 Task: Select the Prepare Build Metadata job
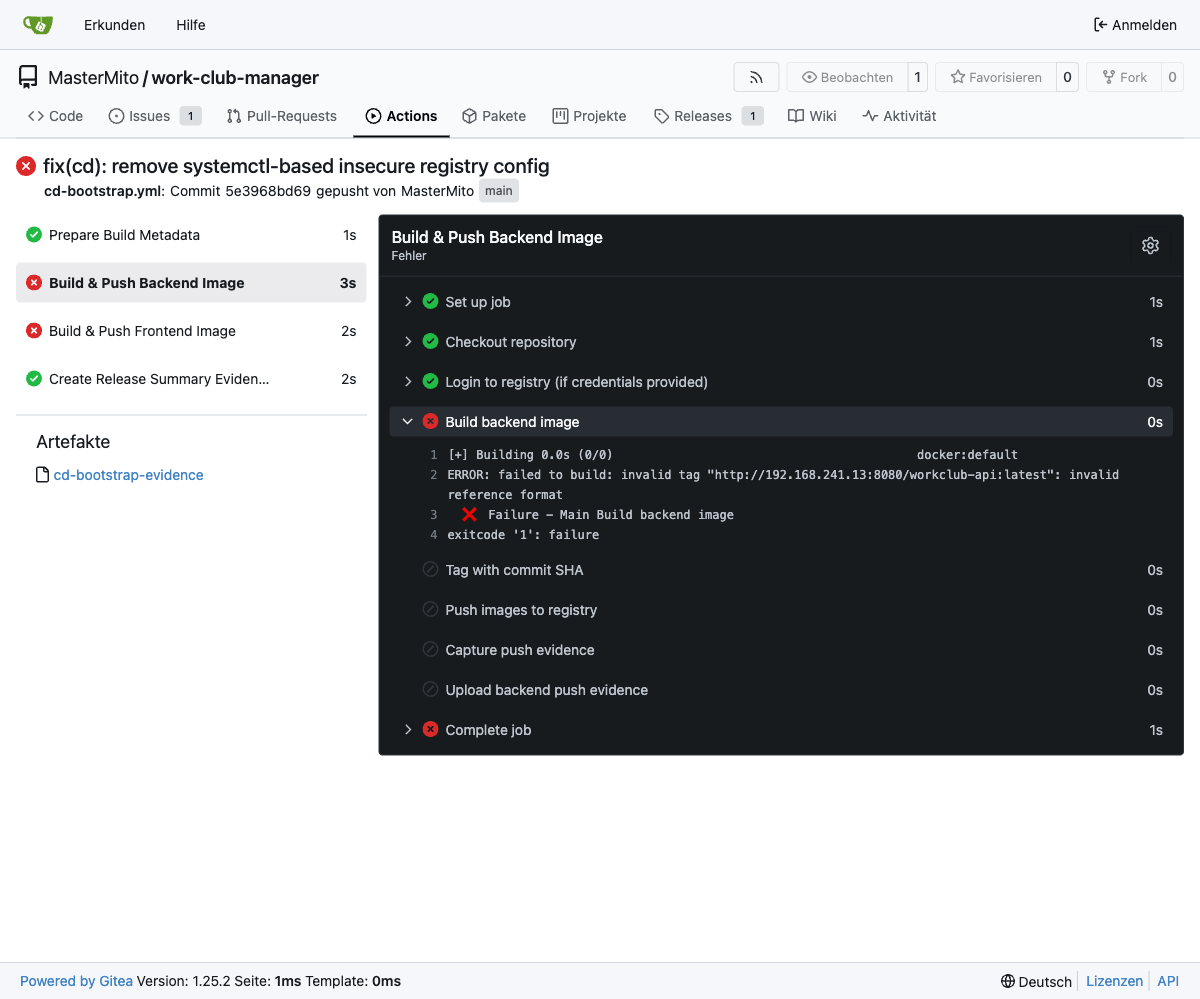[124, 235]
